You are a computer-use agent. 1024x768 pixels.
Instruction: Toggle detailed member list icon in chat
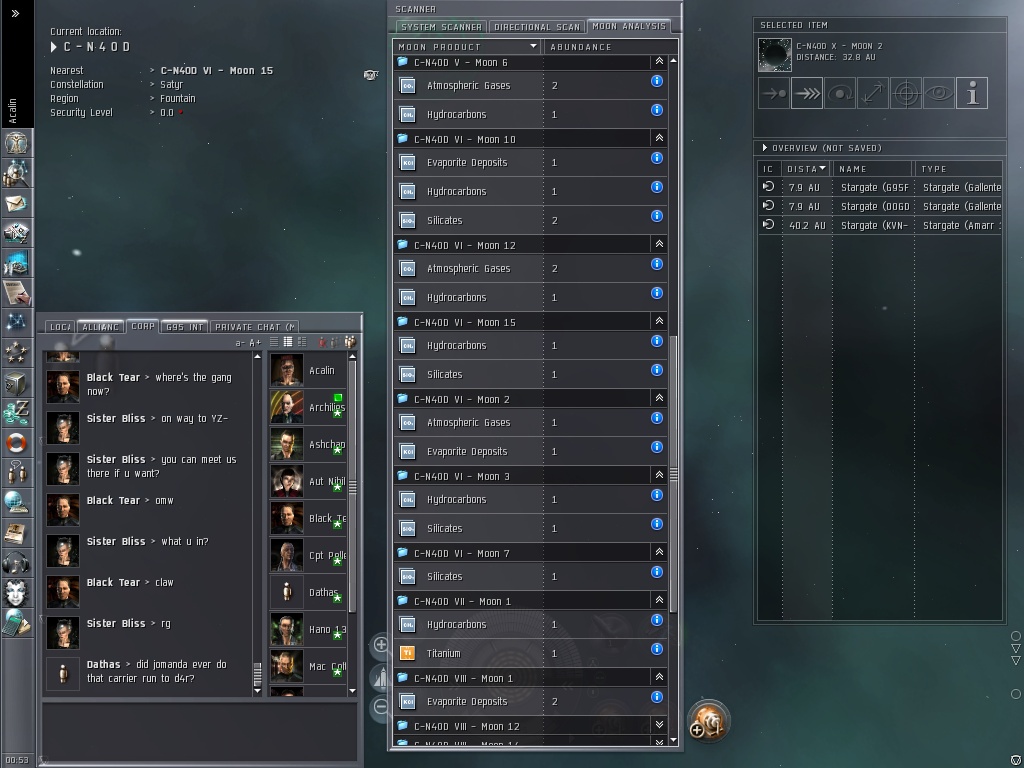(350, 342)
